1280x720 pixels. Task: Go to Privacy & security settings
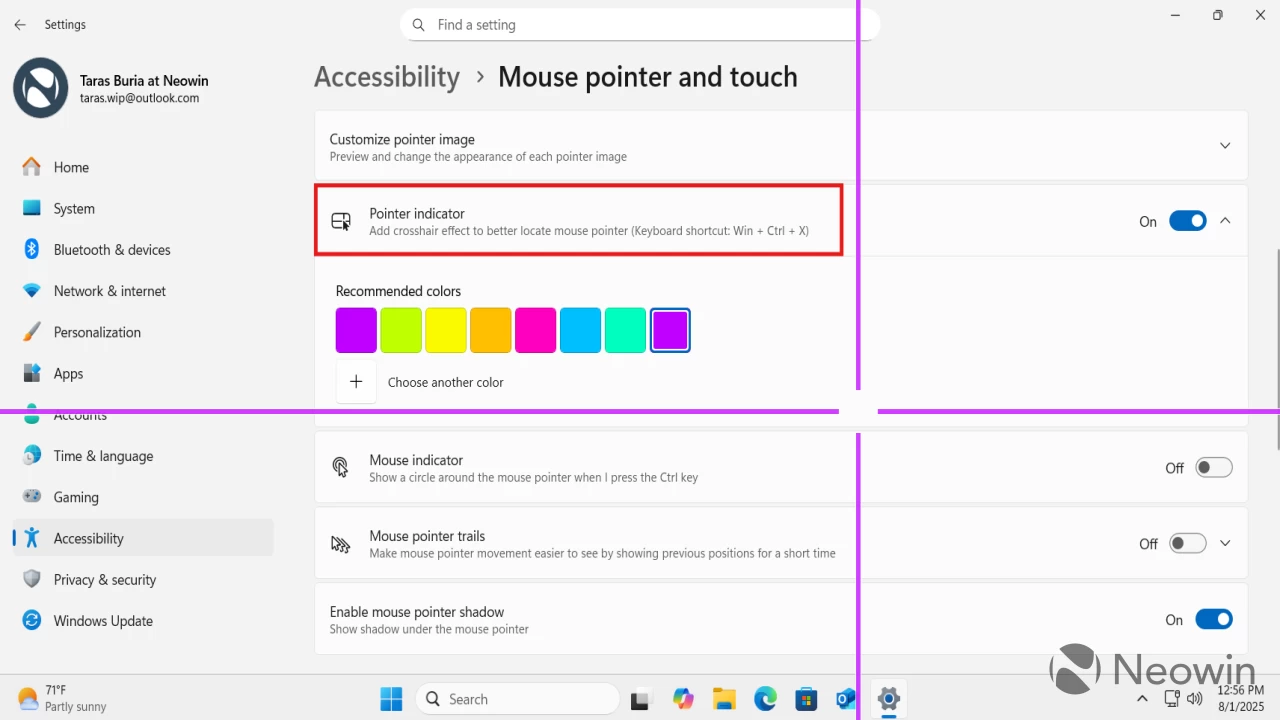[142, 579]
